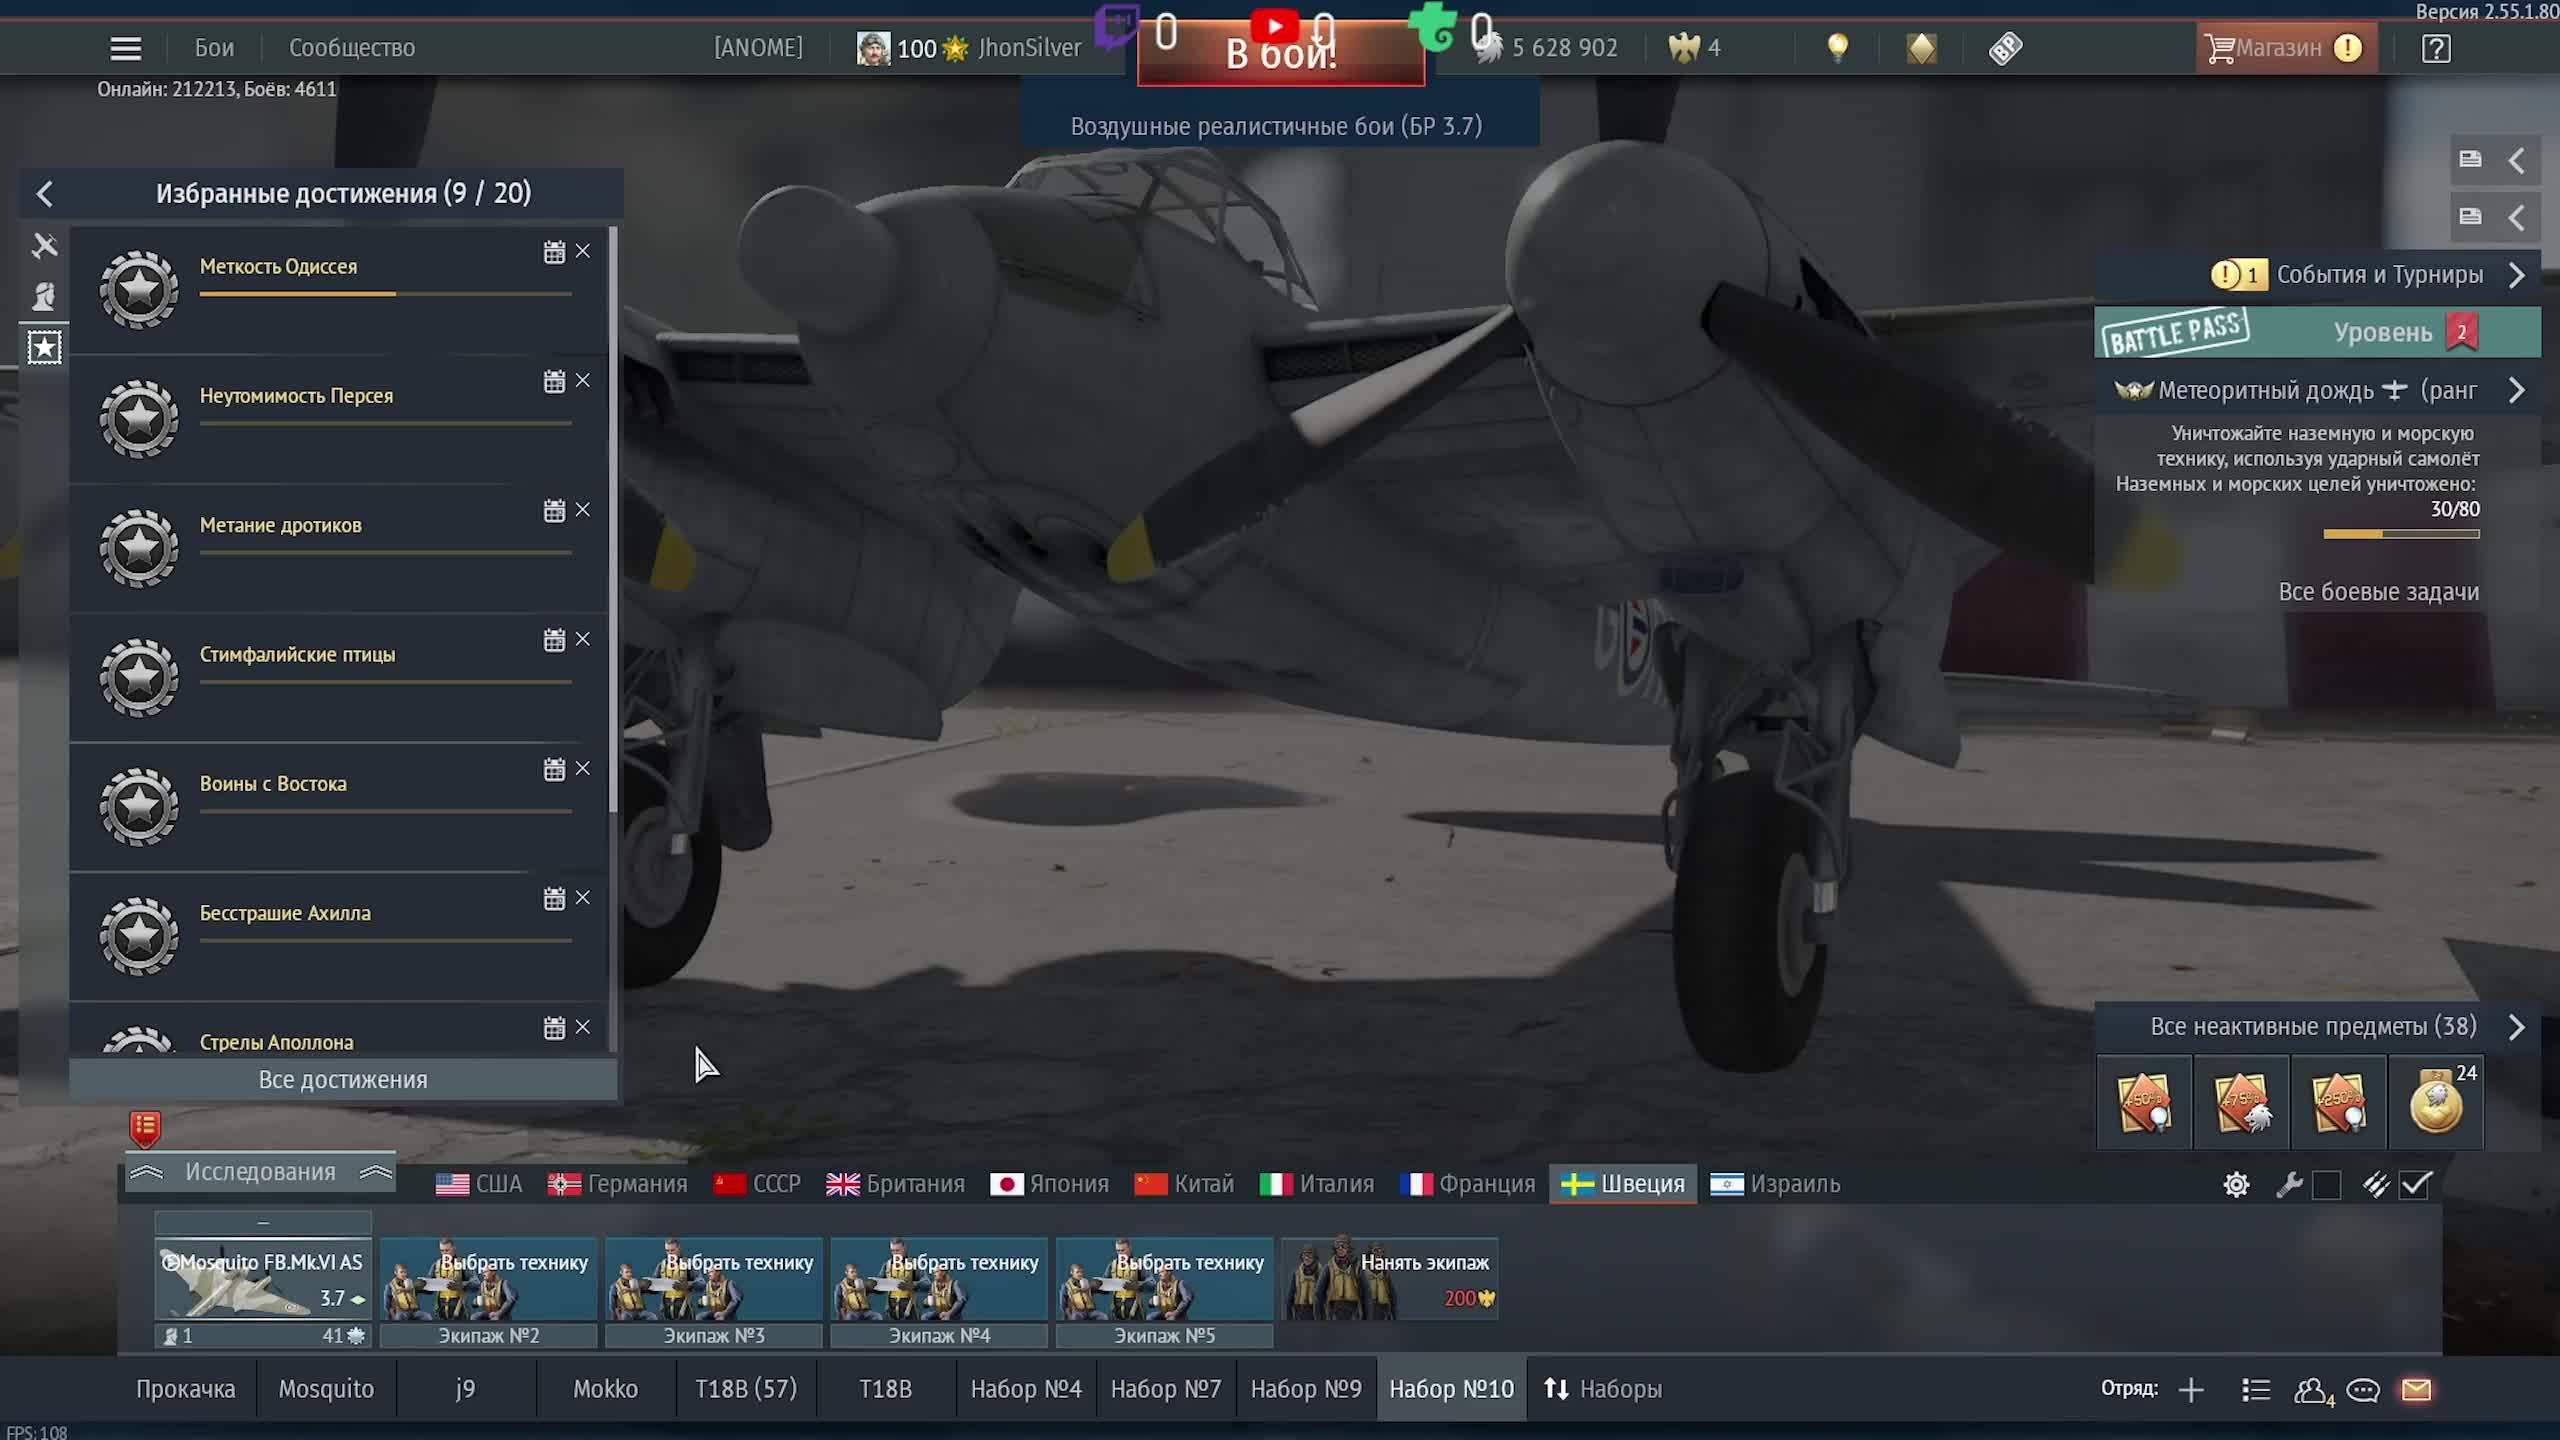This screenshot has height=1440, width=2560.
Task: Open the Сообщество menu in the top bar
Action: 352,47
